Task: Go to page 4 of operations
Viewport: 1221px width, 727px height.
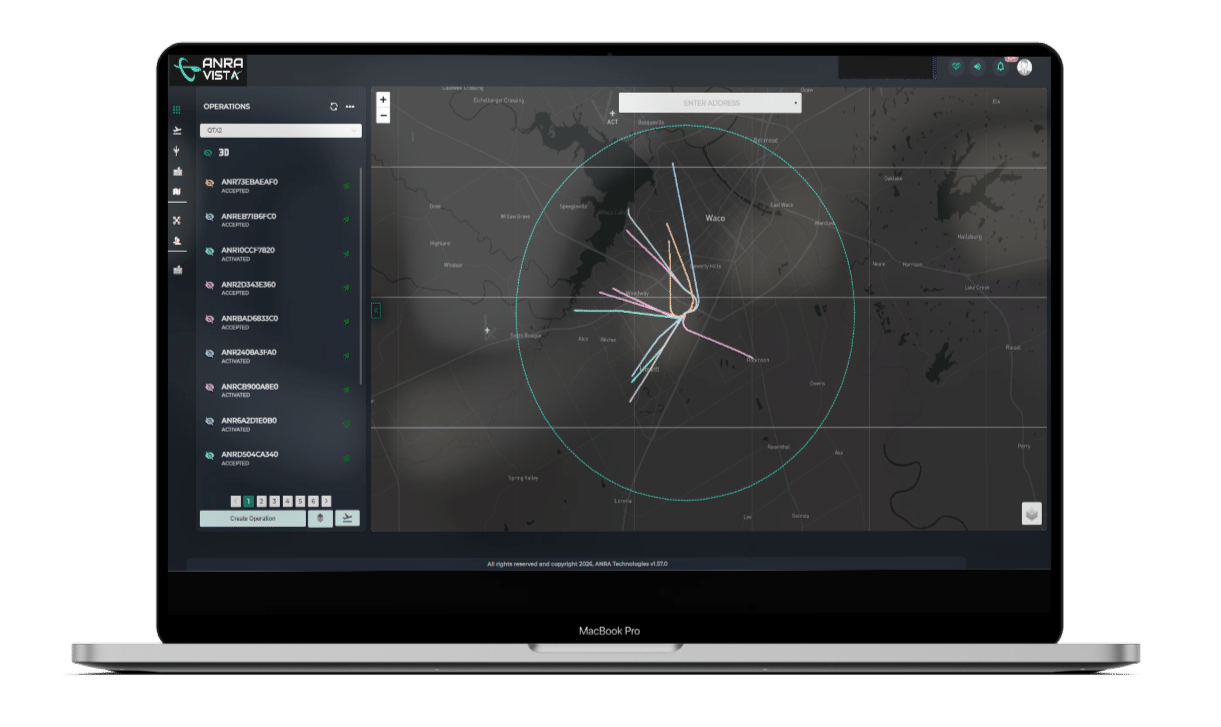Action: point(287,501)
